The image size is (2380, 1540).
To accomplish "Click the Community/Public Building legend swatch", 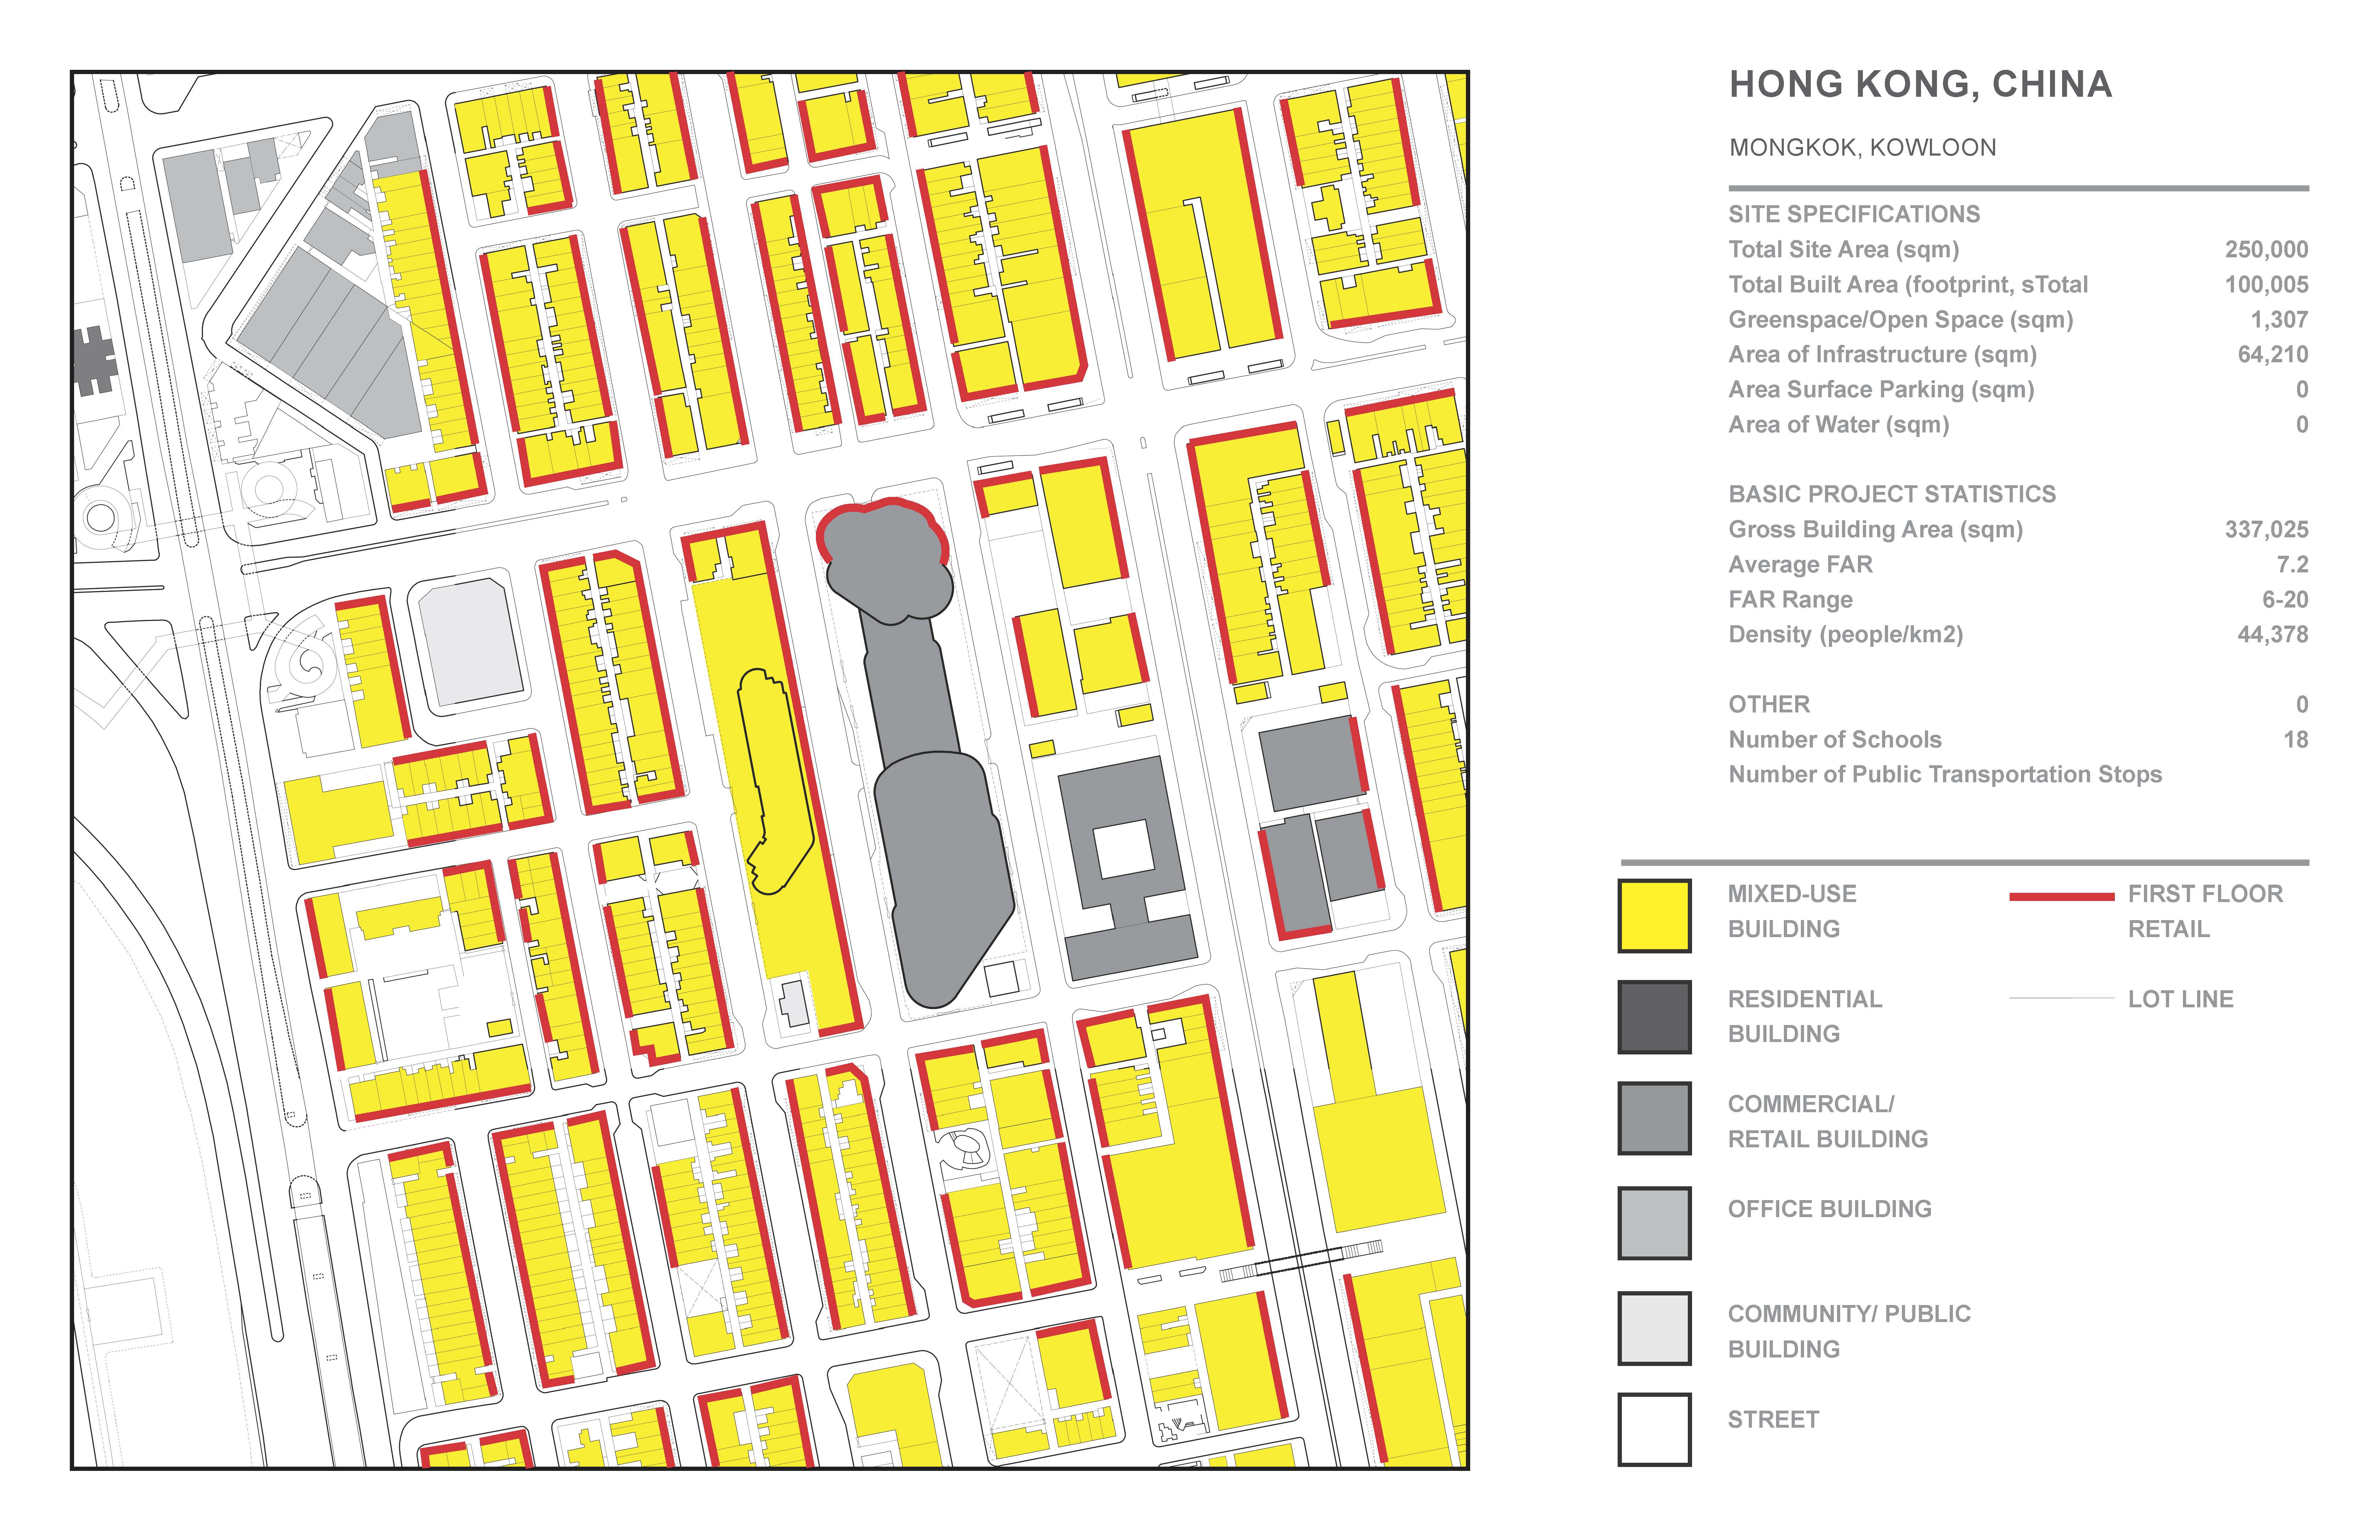I will click(x=1654, y=1328).
